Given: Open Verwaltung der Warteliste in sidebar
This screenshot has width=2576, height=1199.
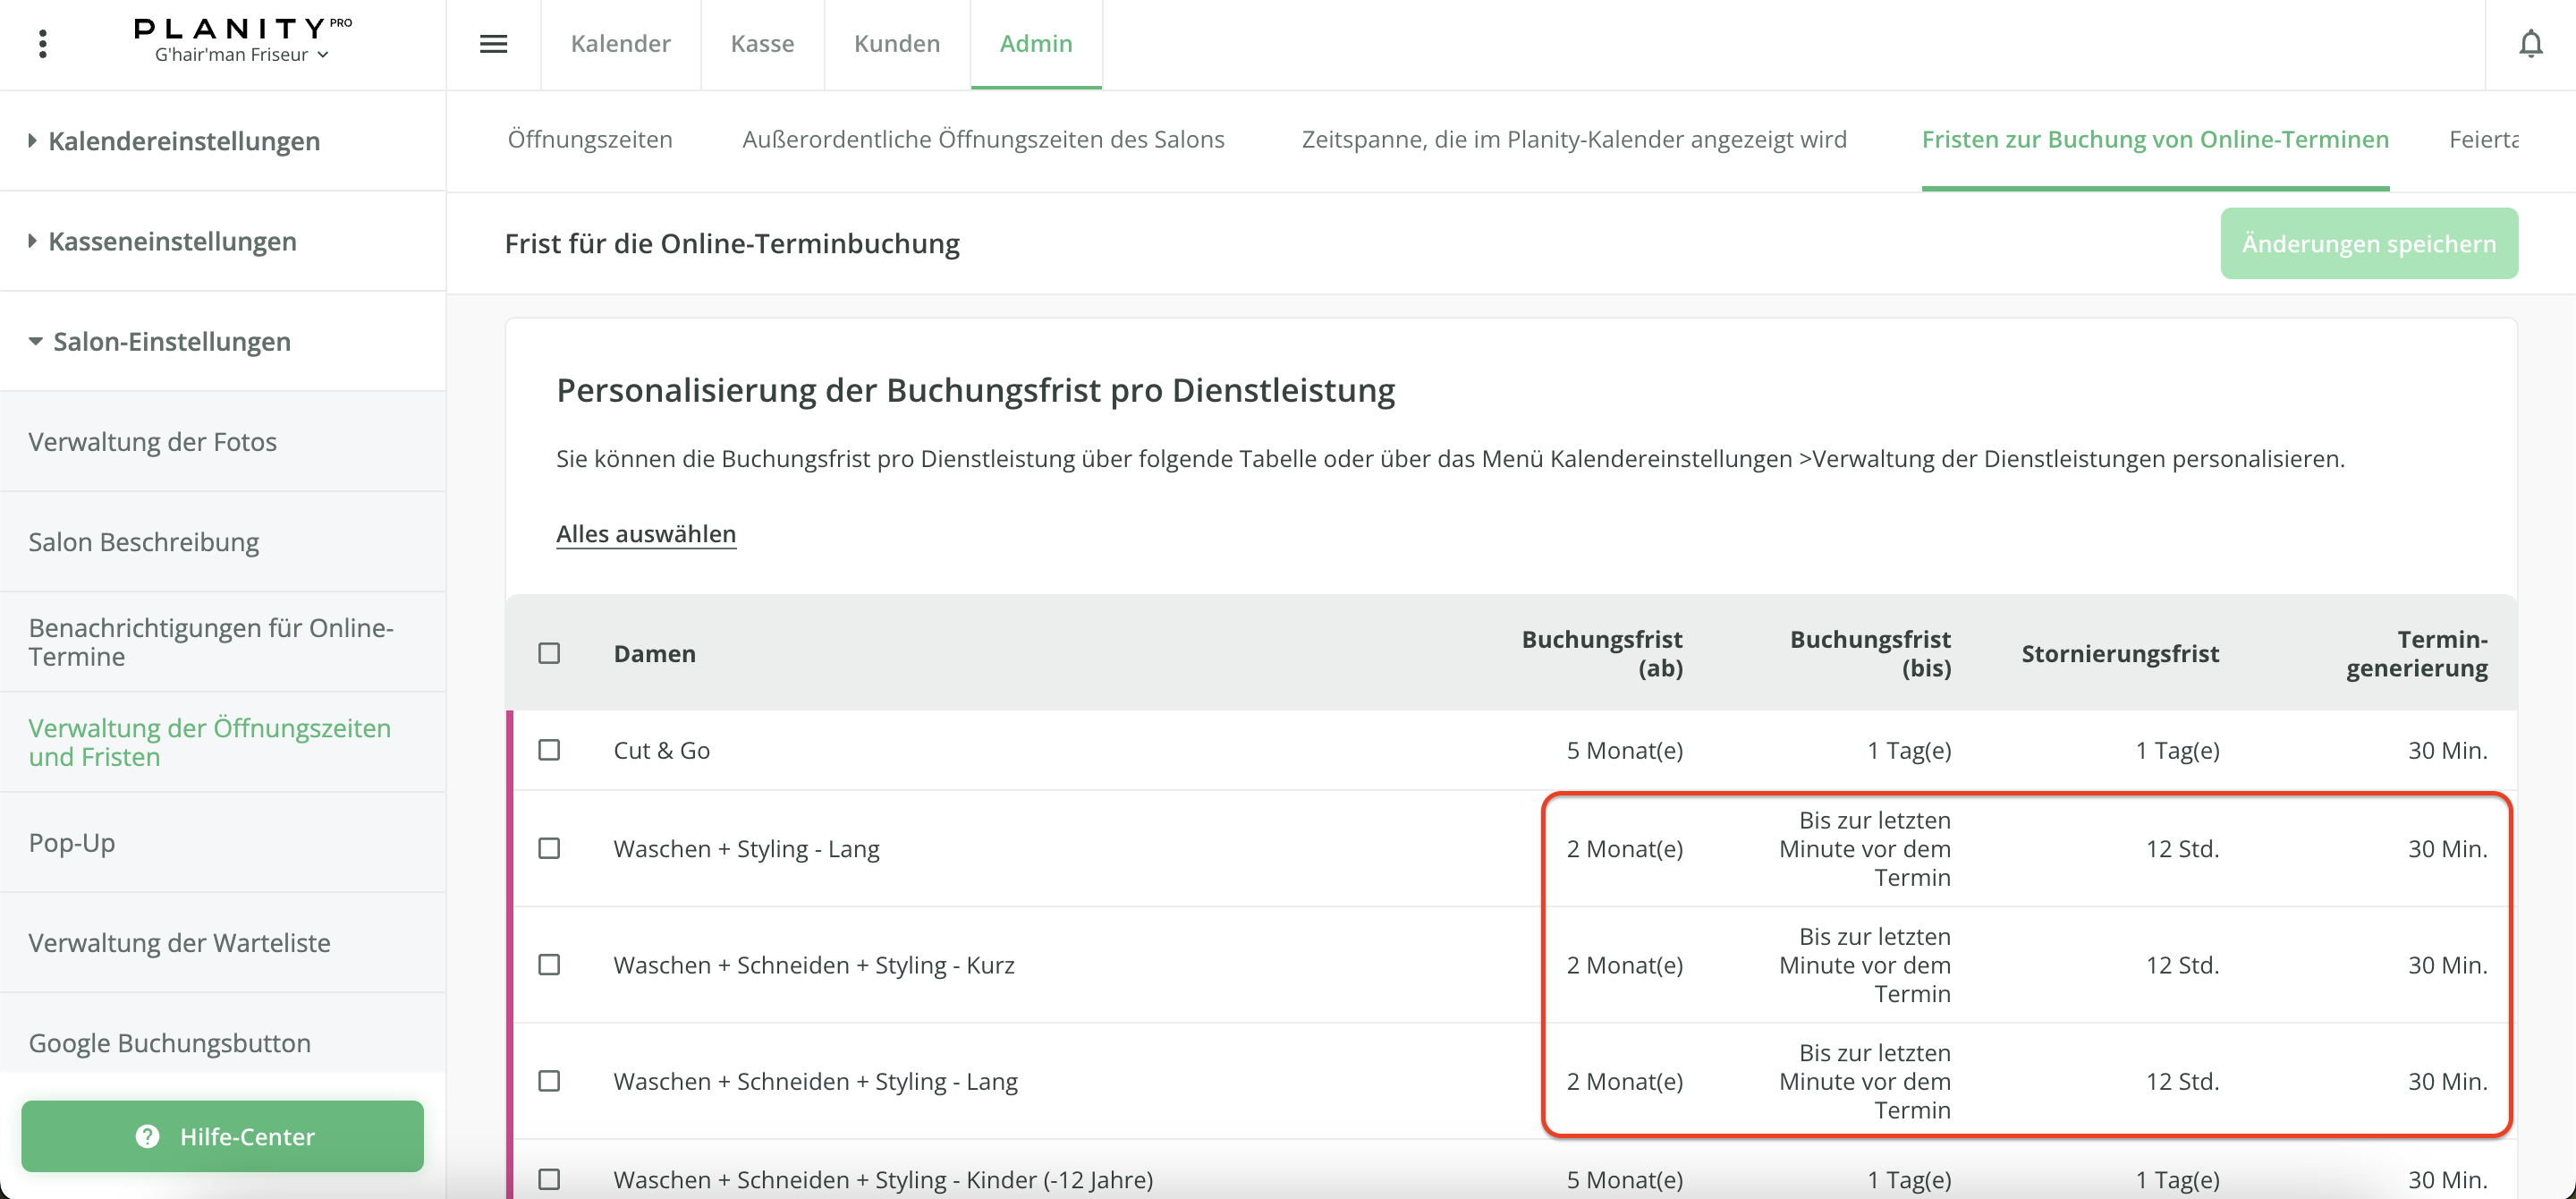Looking at the screenshot, I should (179, 942).
